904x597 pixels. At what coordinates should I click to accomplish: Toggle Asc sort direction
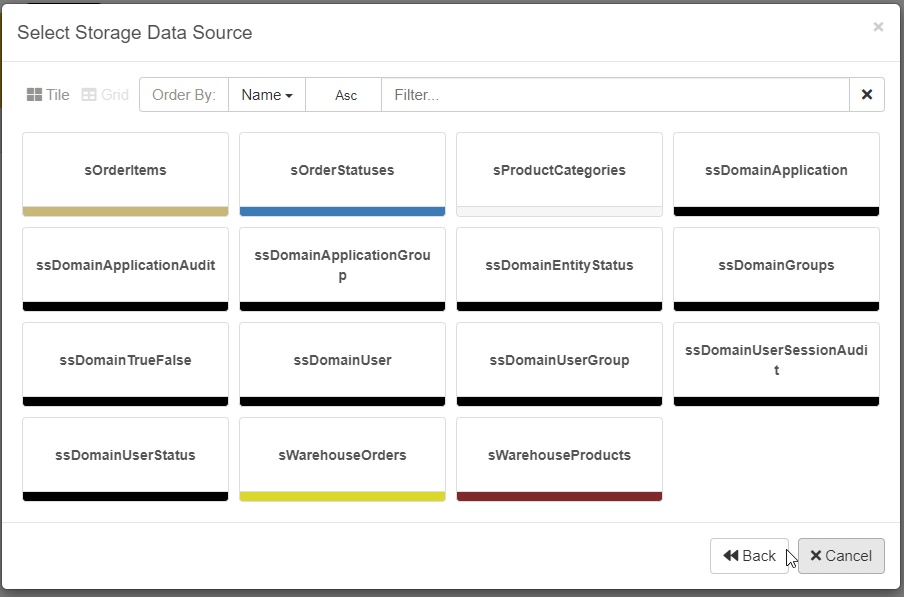point(345,95)
